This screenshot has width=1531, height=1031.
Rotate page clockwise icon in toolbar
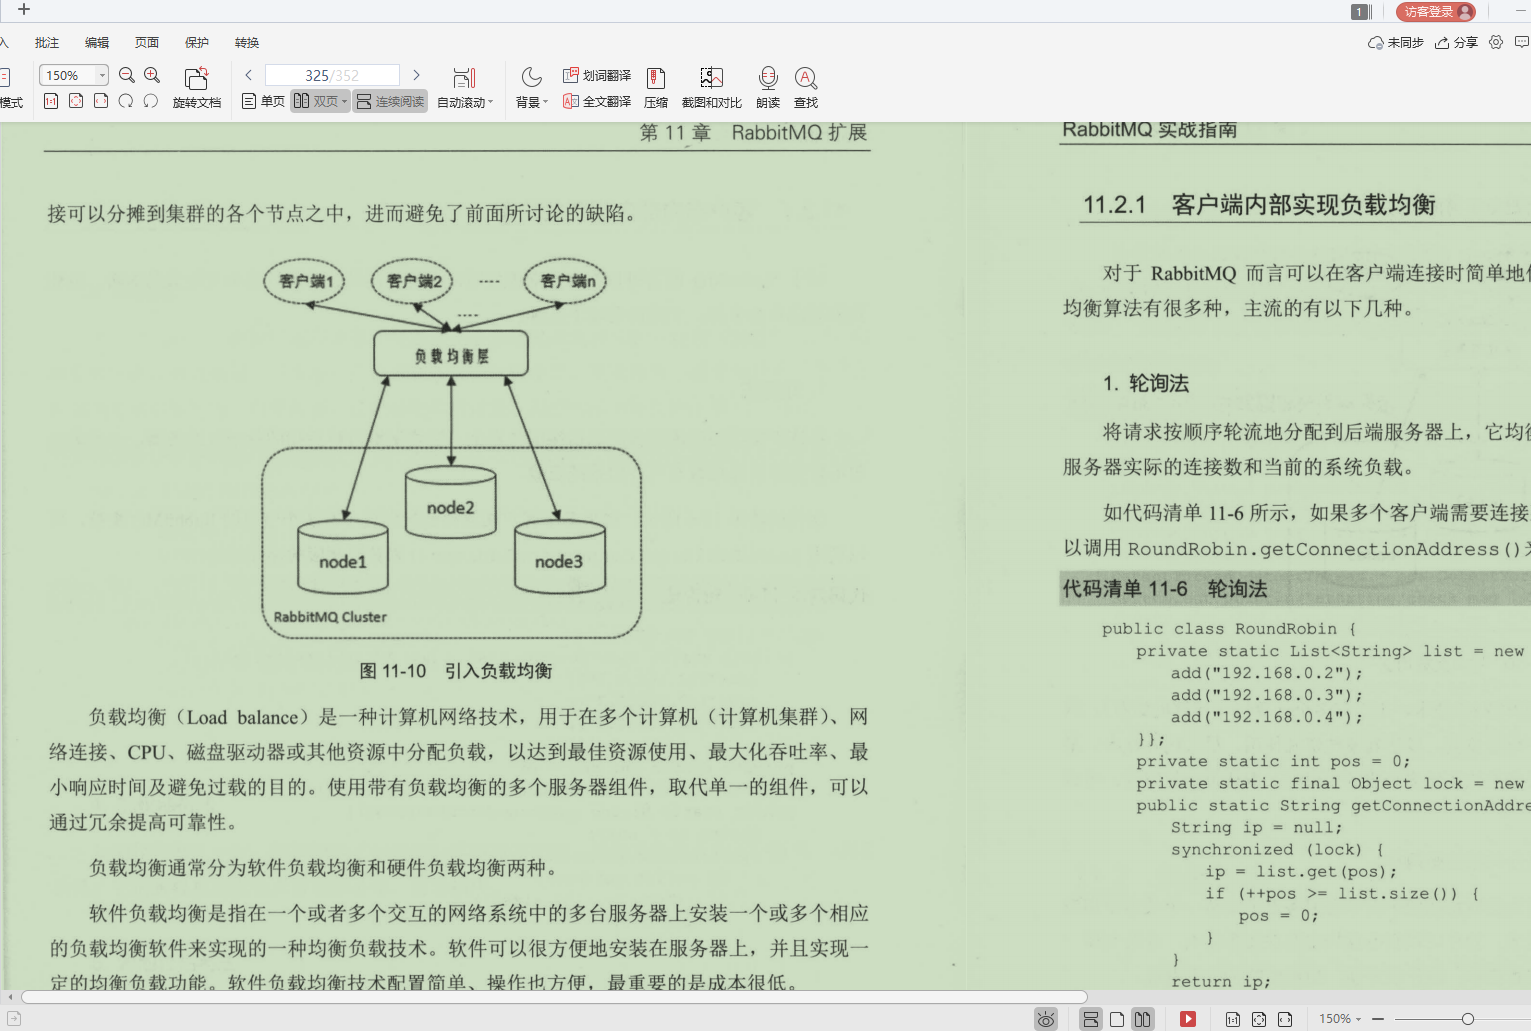[x=151, y=101]
